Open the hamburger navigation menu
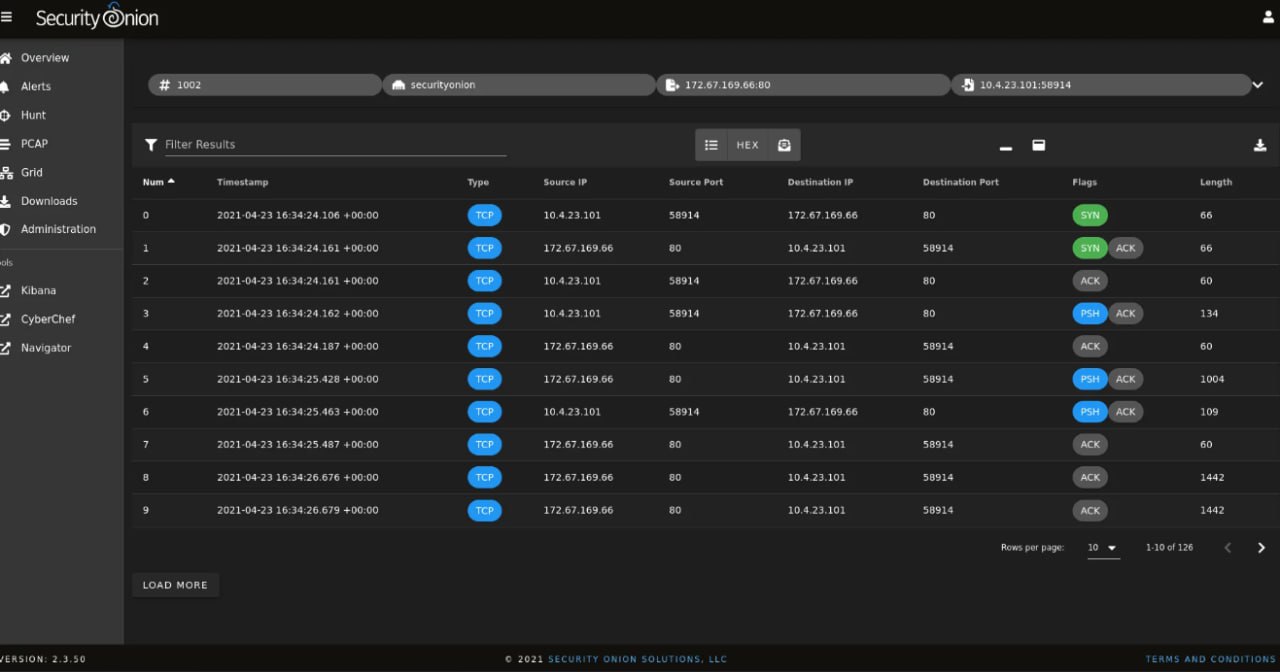Viewport: 1280px width, 672px height. [x=7, y=17]
